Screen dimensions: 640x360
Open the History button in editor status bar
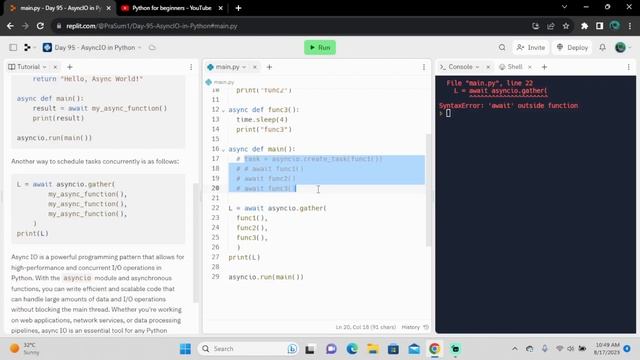(x=415, y=327)
